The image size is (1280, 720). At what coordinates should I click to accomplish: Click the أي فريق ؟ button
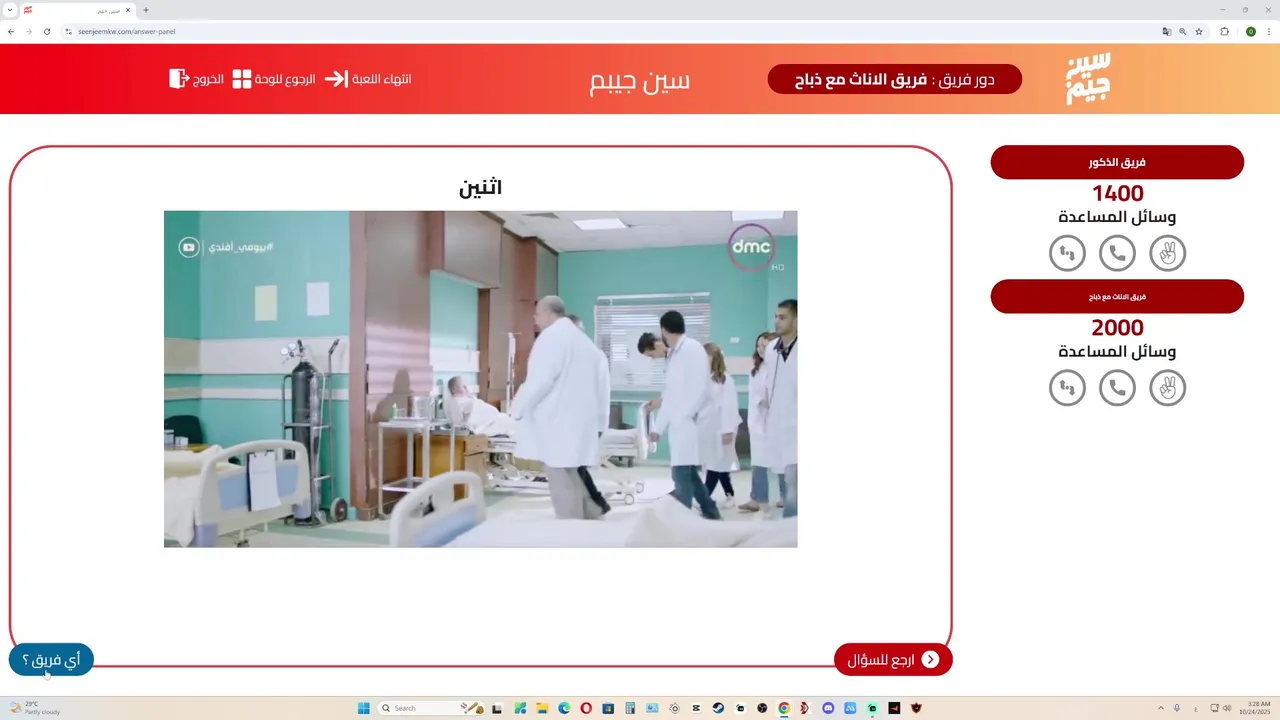[51, 659]
